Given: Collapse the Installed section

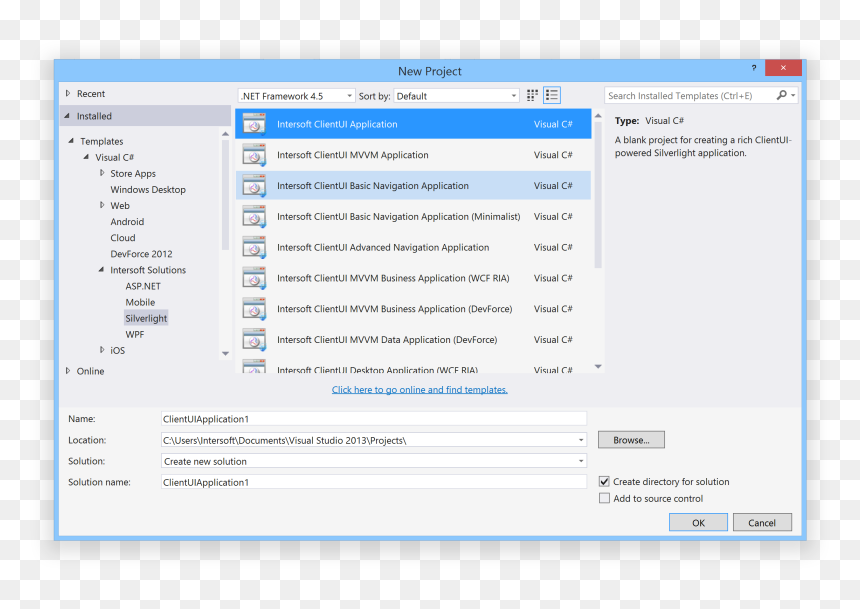Looking at the screenshot, I should 67,116.
